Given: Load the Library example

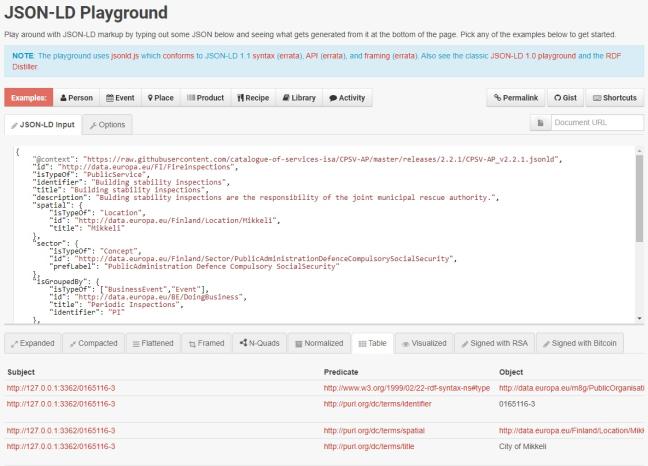Looking at the screenshot, I should tap(299, 98).
